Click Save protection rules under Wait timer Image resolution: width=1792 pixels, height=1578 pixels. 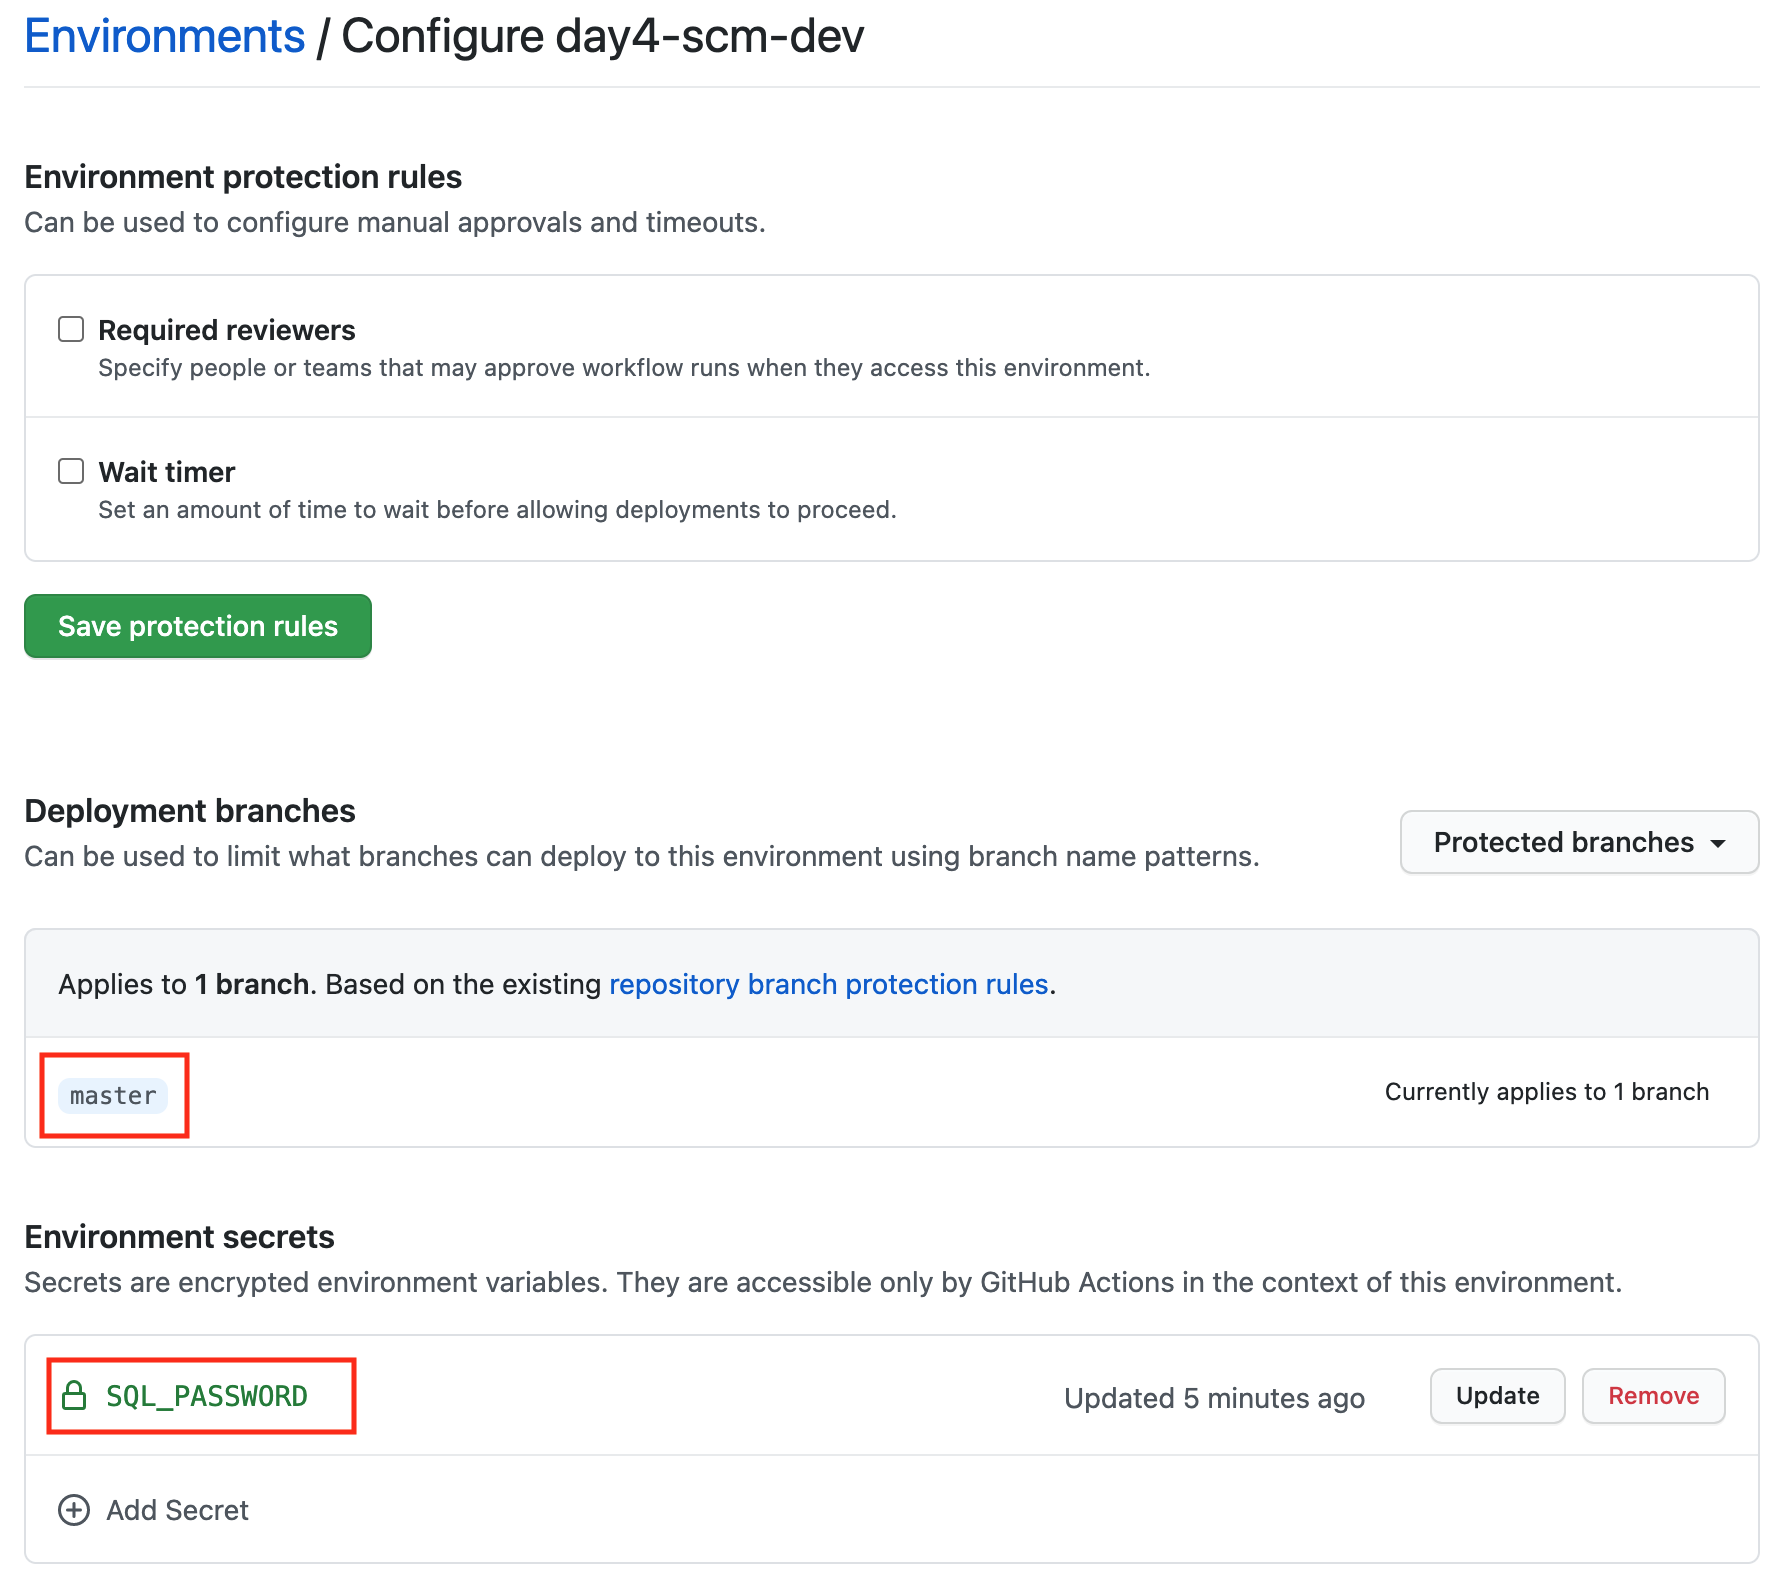point(197,626)
